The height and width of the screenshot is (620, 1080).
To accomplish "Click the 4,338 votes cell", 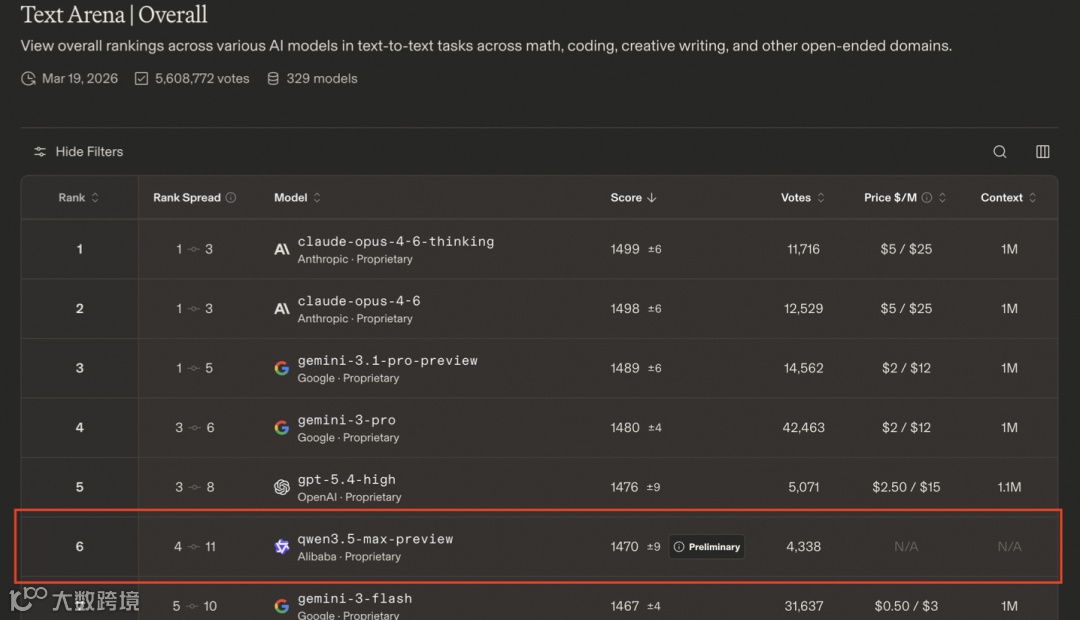I will [x=804, y=547].
